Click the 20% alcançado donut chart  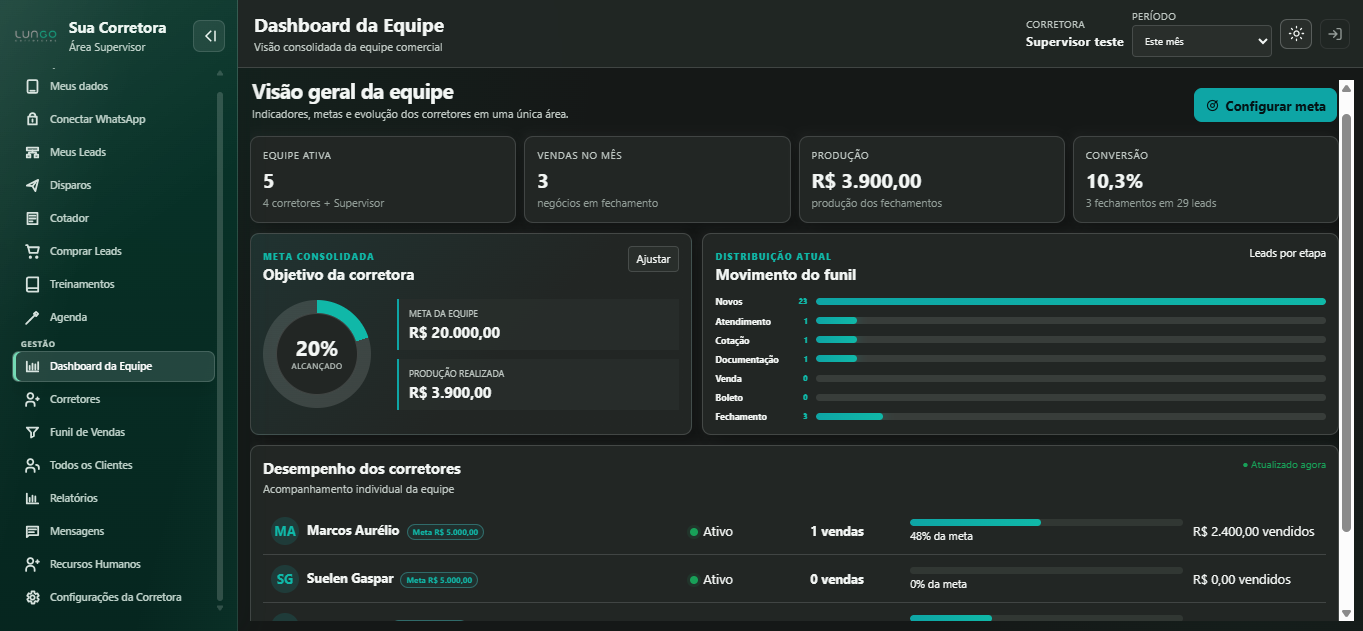tap(316, 354)
